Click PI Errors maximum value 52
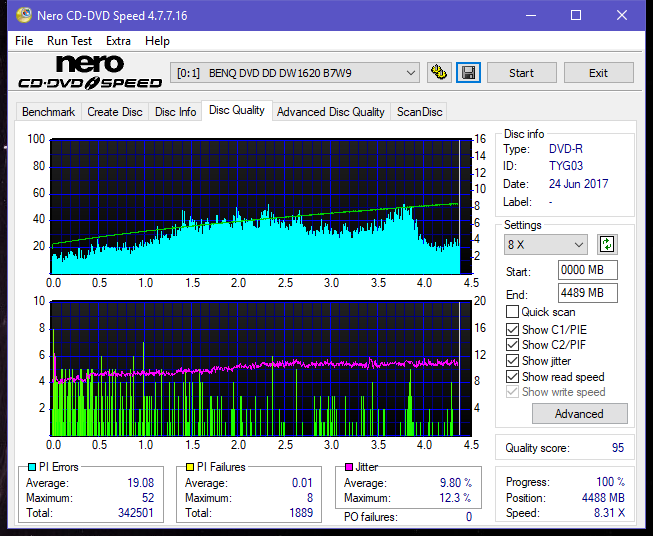This screenshot has height=536, width=653. (x=148, y=498)
